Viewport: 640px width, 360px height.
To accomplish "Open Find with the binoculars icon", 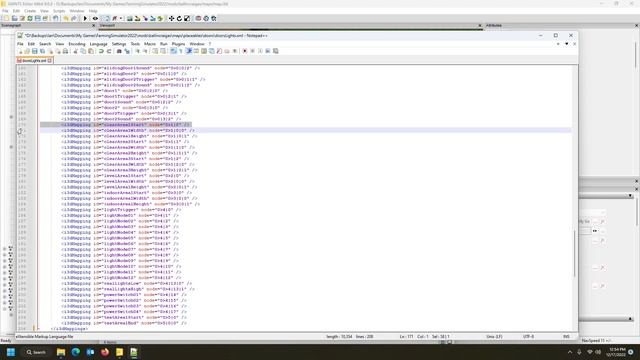I will point(119,51).
